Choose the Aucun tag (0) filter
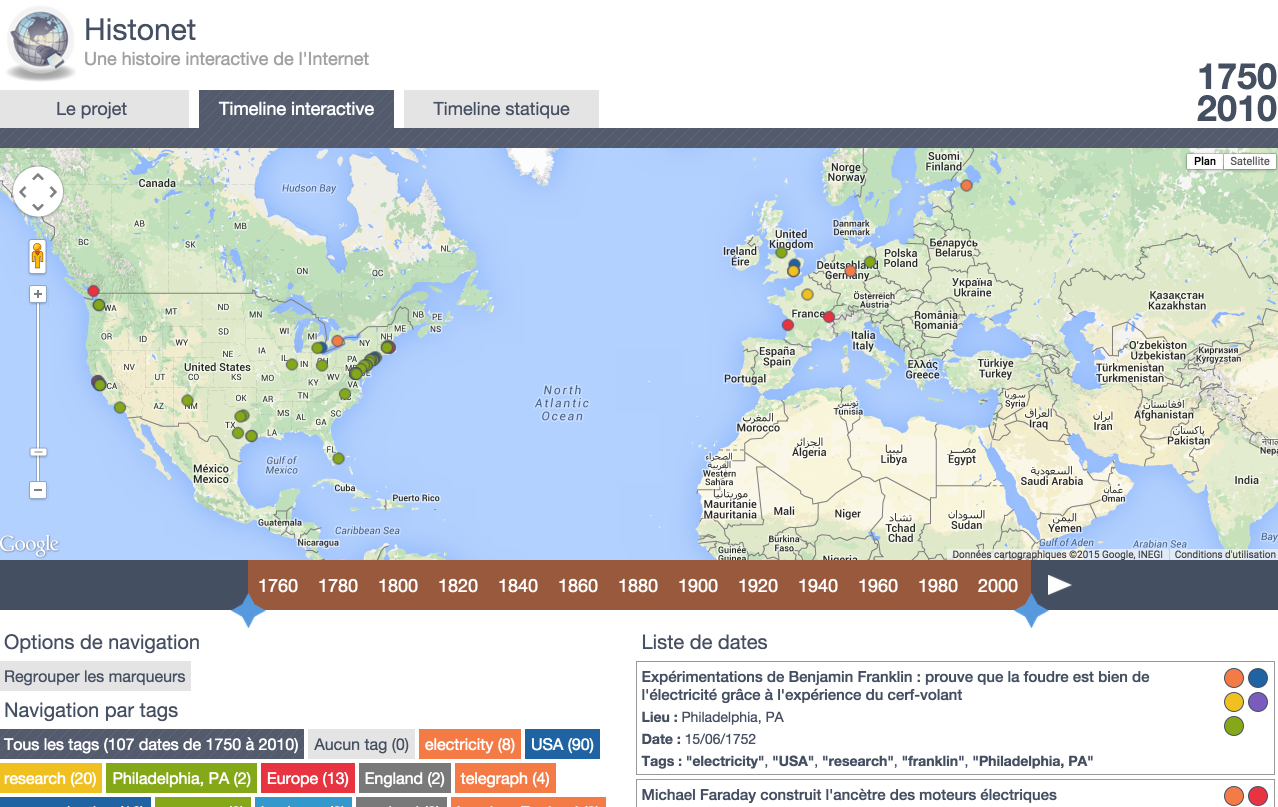Image resolution: width=1278 pixels, height=807 pixels. coord(362,744)
